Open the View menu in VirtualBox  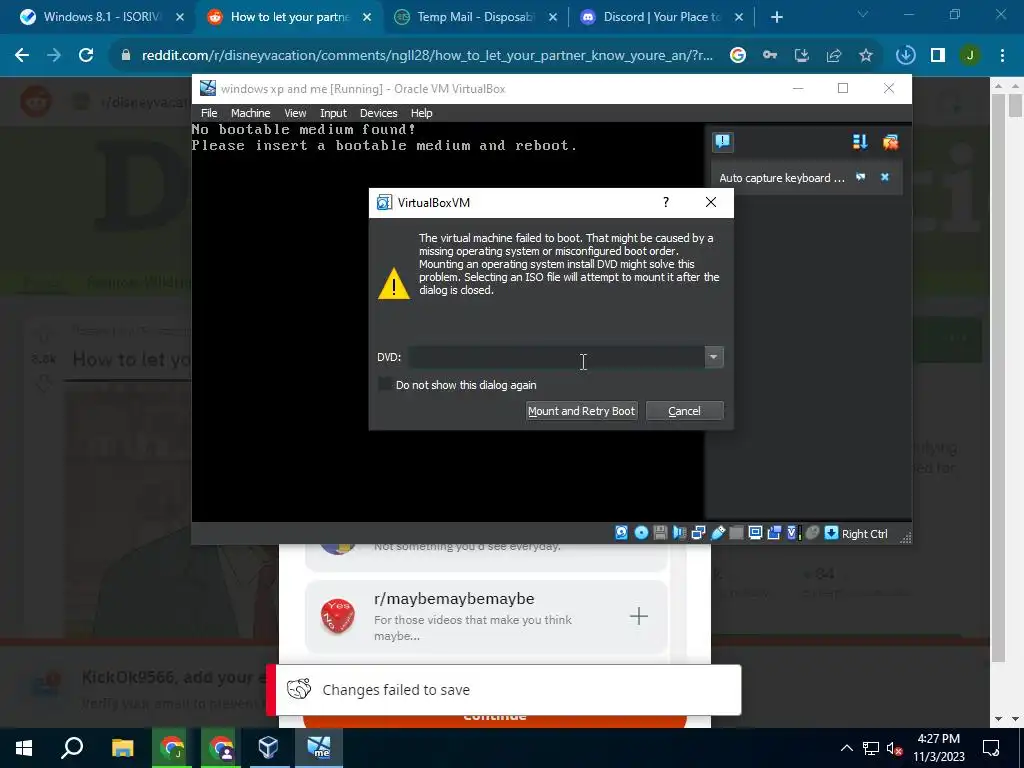click(295, 113)
